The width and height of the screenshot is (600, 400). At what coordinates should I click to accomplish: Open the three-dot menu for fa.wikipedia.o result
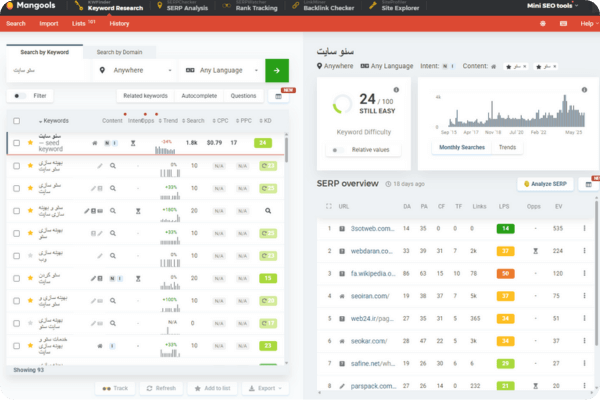584,273
